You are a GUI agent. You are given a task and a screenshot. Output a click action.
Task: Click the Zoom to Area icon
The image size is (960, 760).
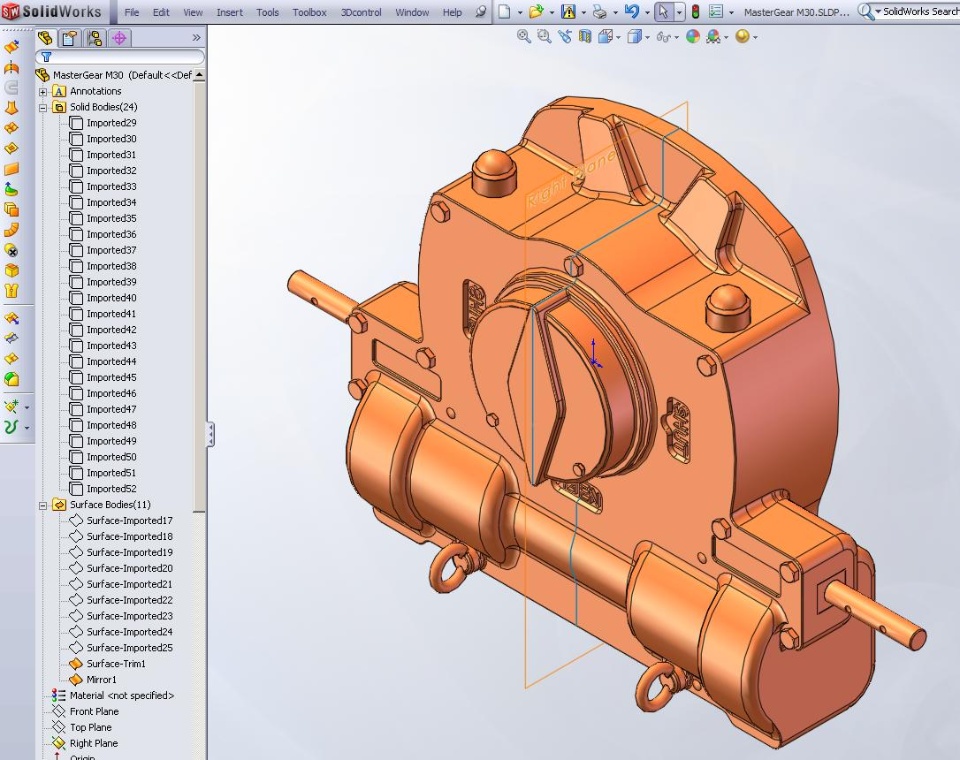click(544, 37)
